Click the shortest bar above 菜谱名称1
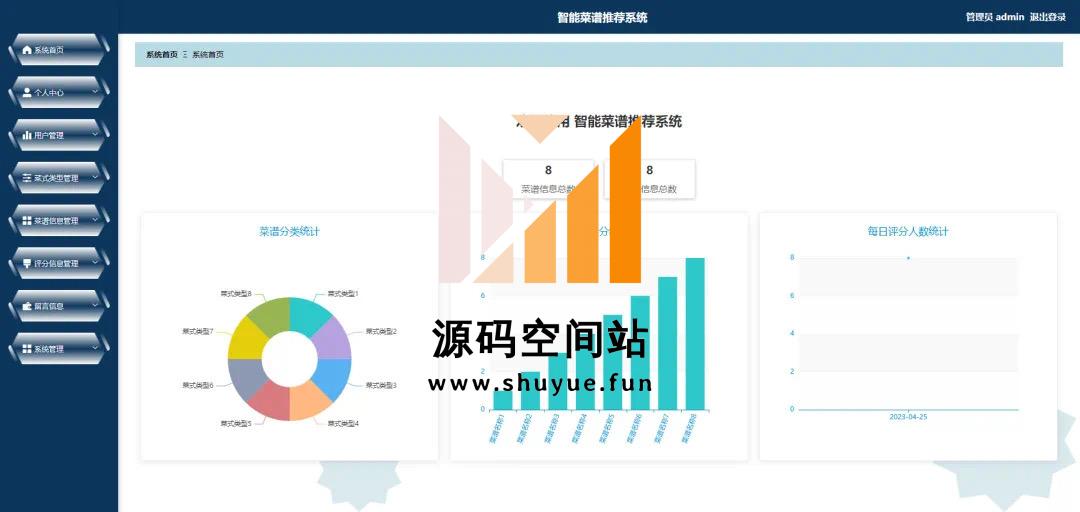The width and height of the screenshot is (1080, 512). point(503,400)
